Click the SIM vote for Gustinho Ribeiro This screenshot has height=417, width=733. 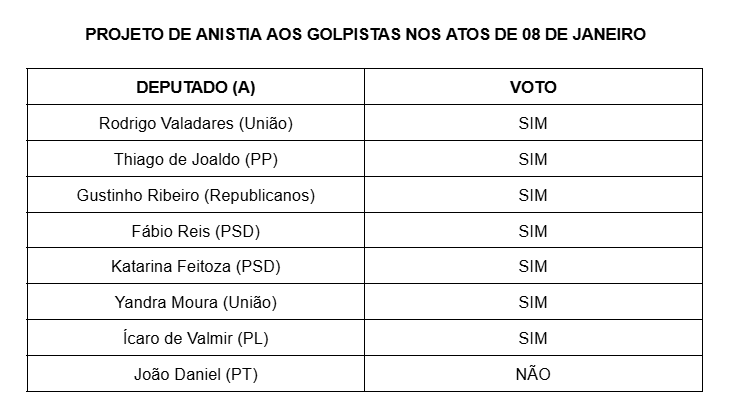[x=533, y=195]
